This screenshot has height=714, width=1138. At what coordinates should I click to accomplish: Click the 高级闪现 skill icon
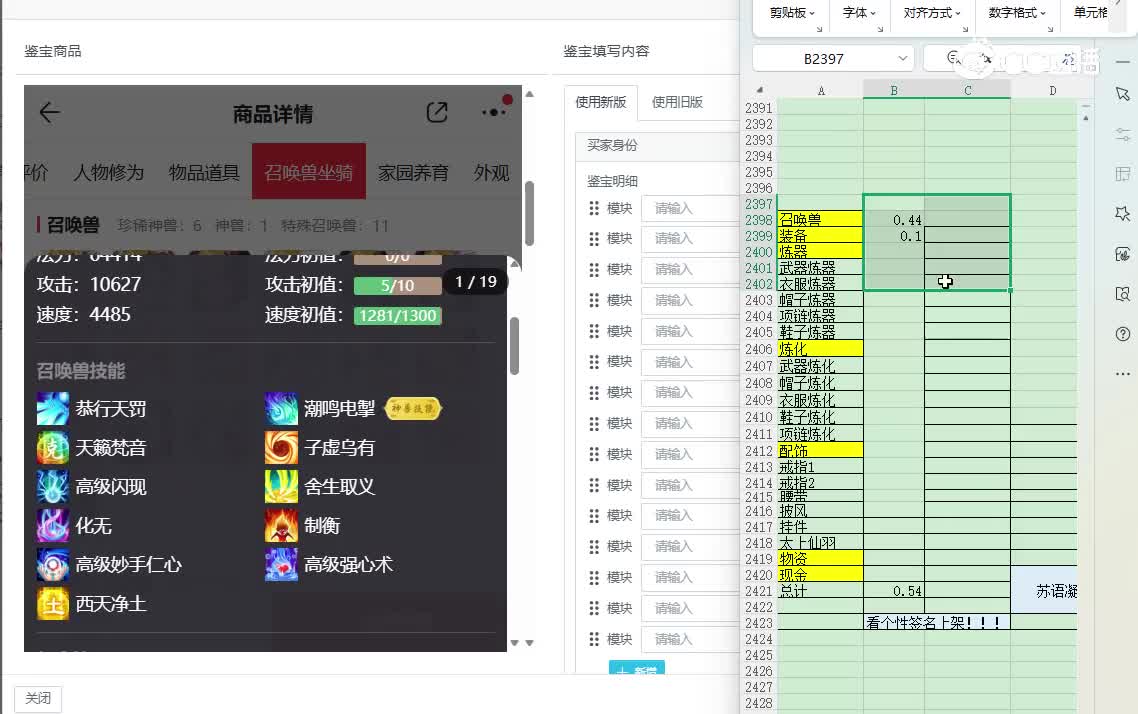click(x=53, y=486)
